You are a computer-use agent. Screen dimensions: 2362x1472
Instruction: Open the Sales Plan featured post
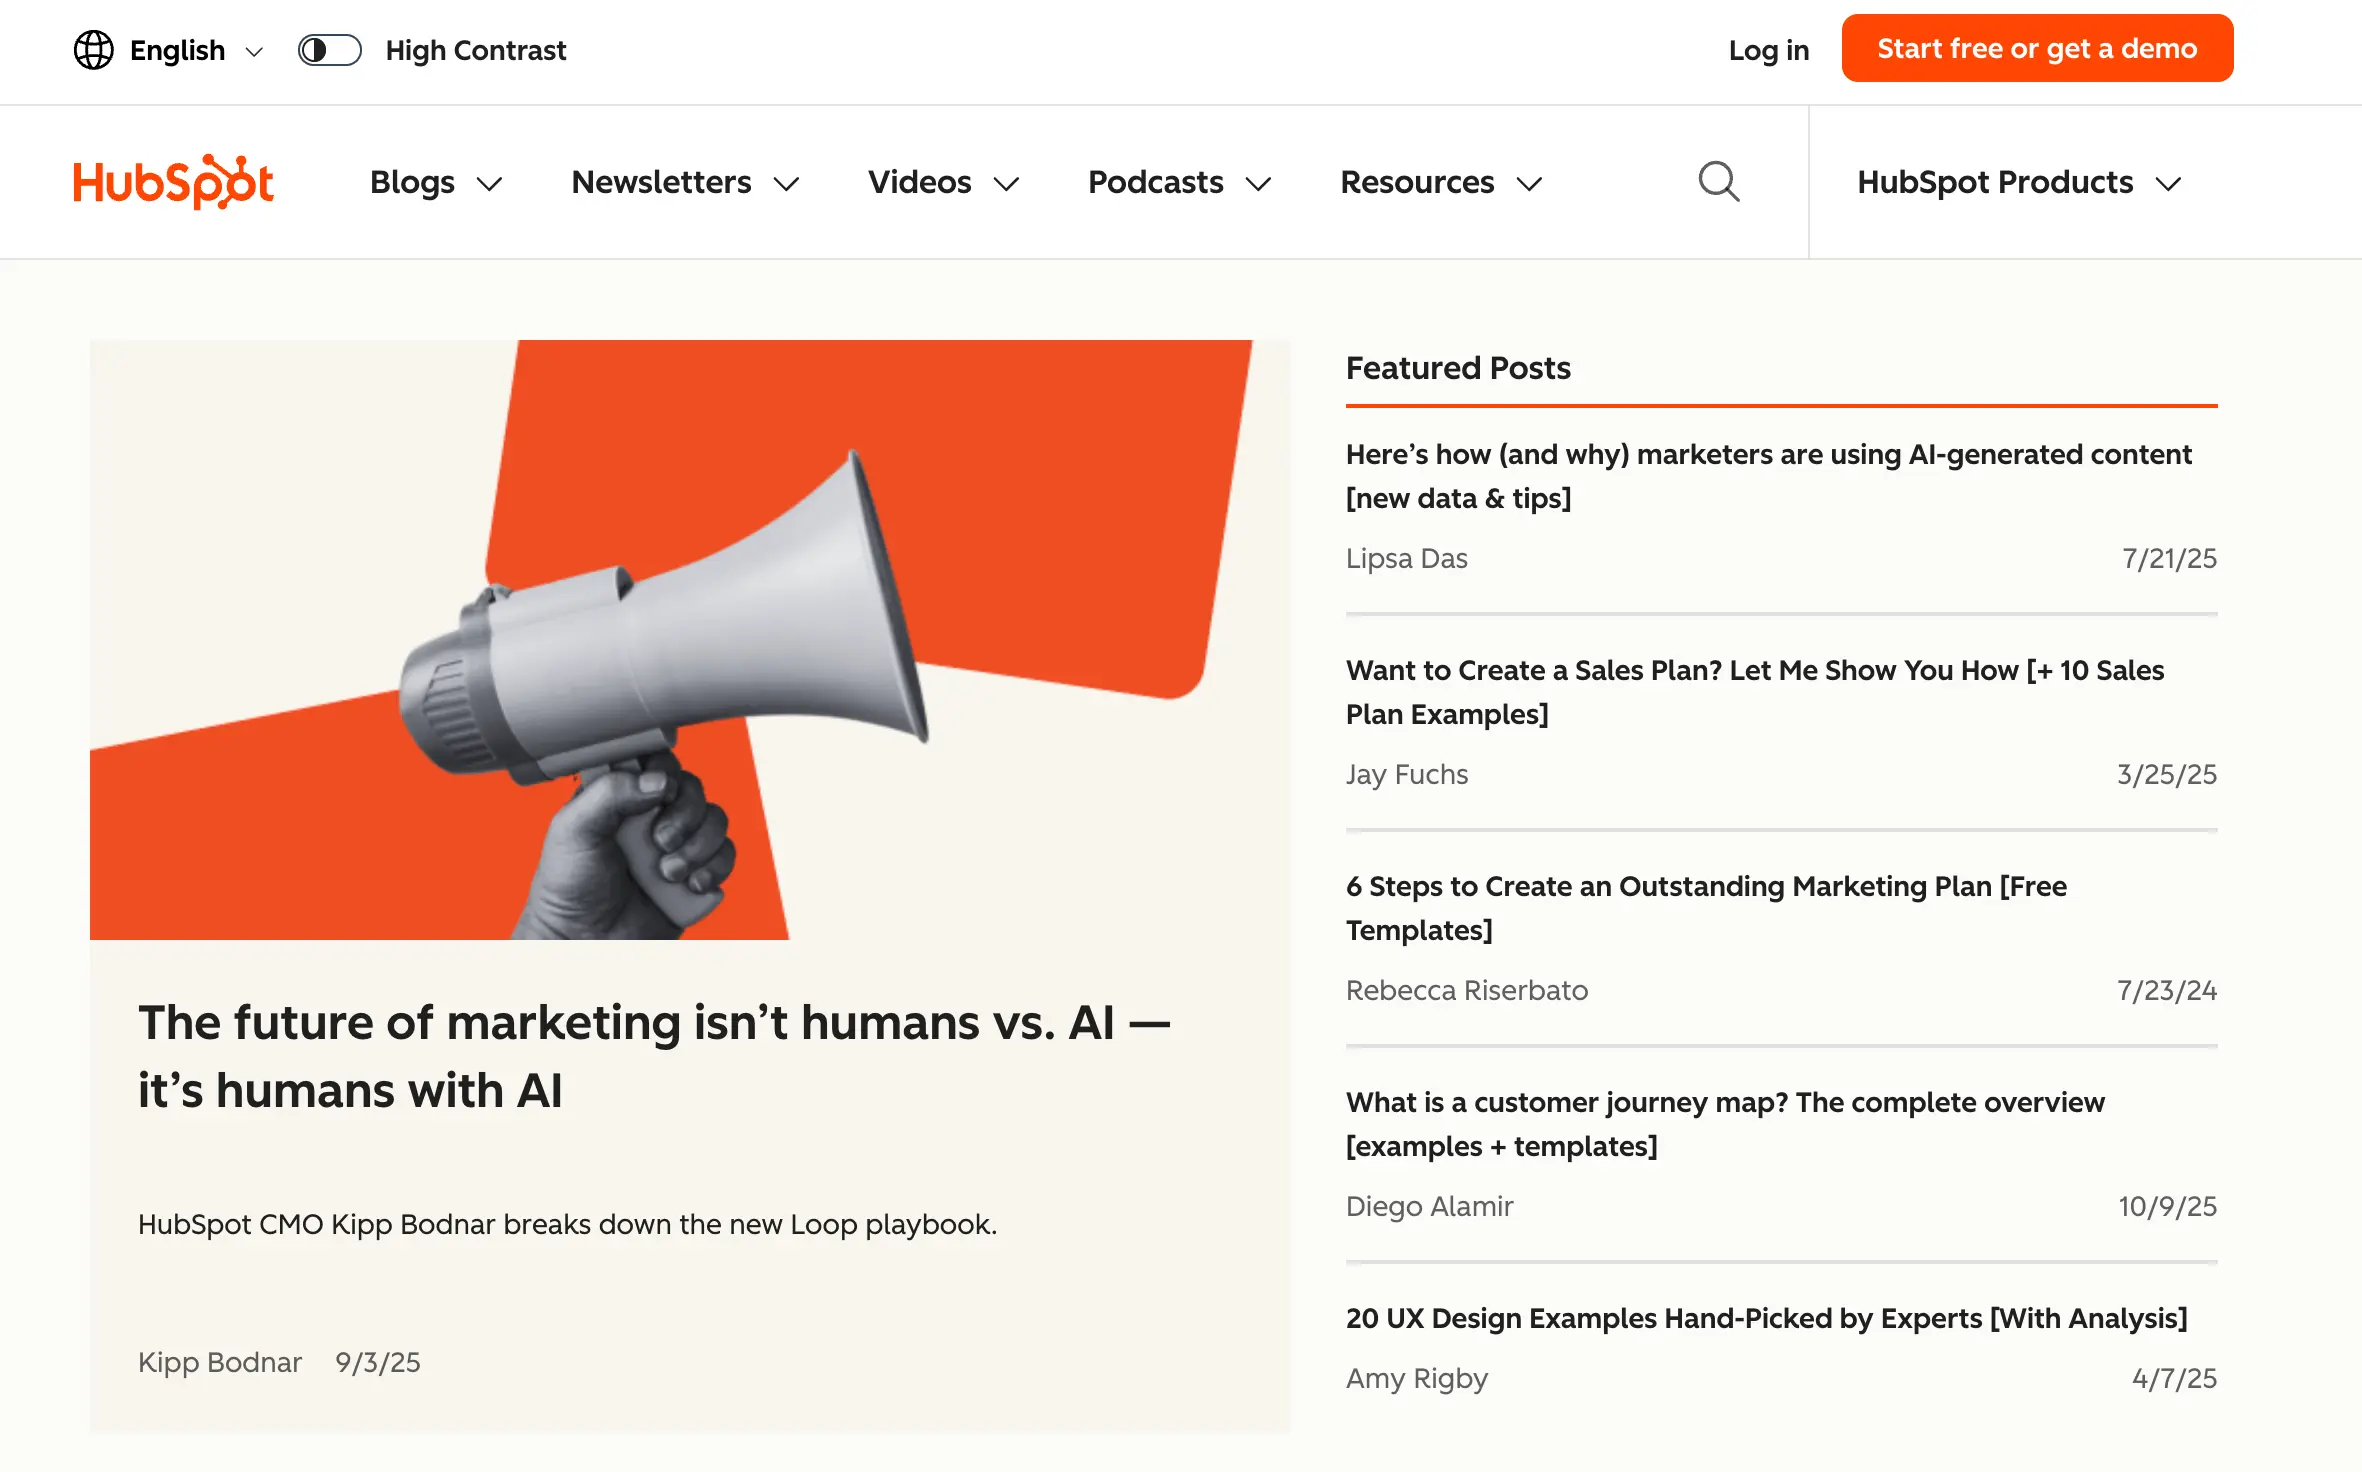1754,692
